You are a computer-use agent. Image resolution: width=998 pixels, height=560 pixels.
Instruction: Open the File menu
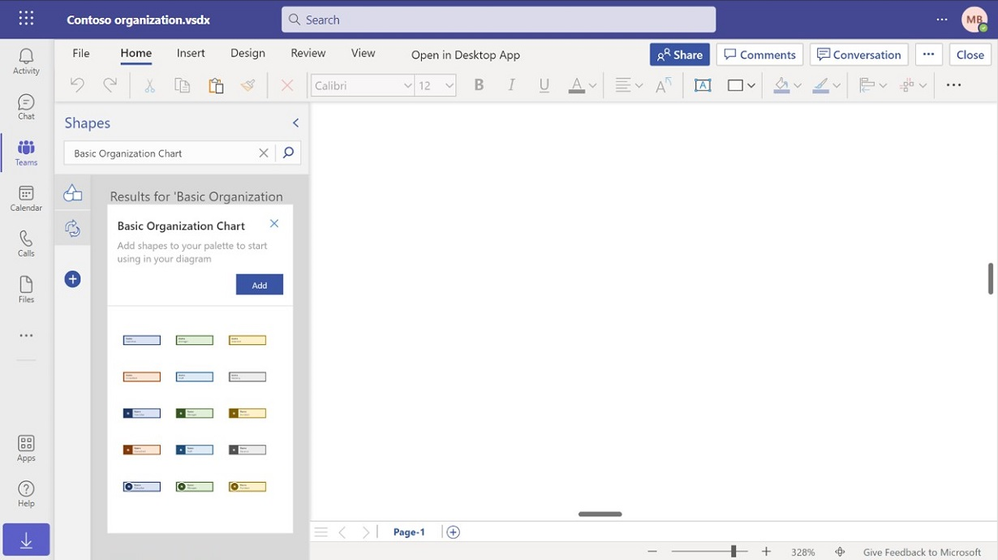(81, 53)
